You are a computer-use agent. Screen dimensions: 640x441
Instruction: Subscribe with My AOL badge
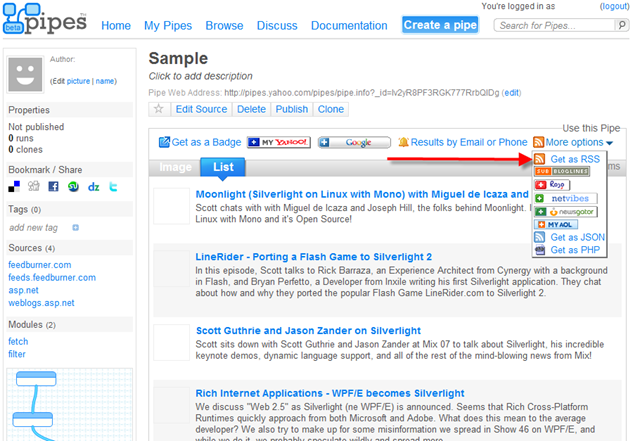tap(556, 225)
